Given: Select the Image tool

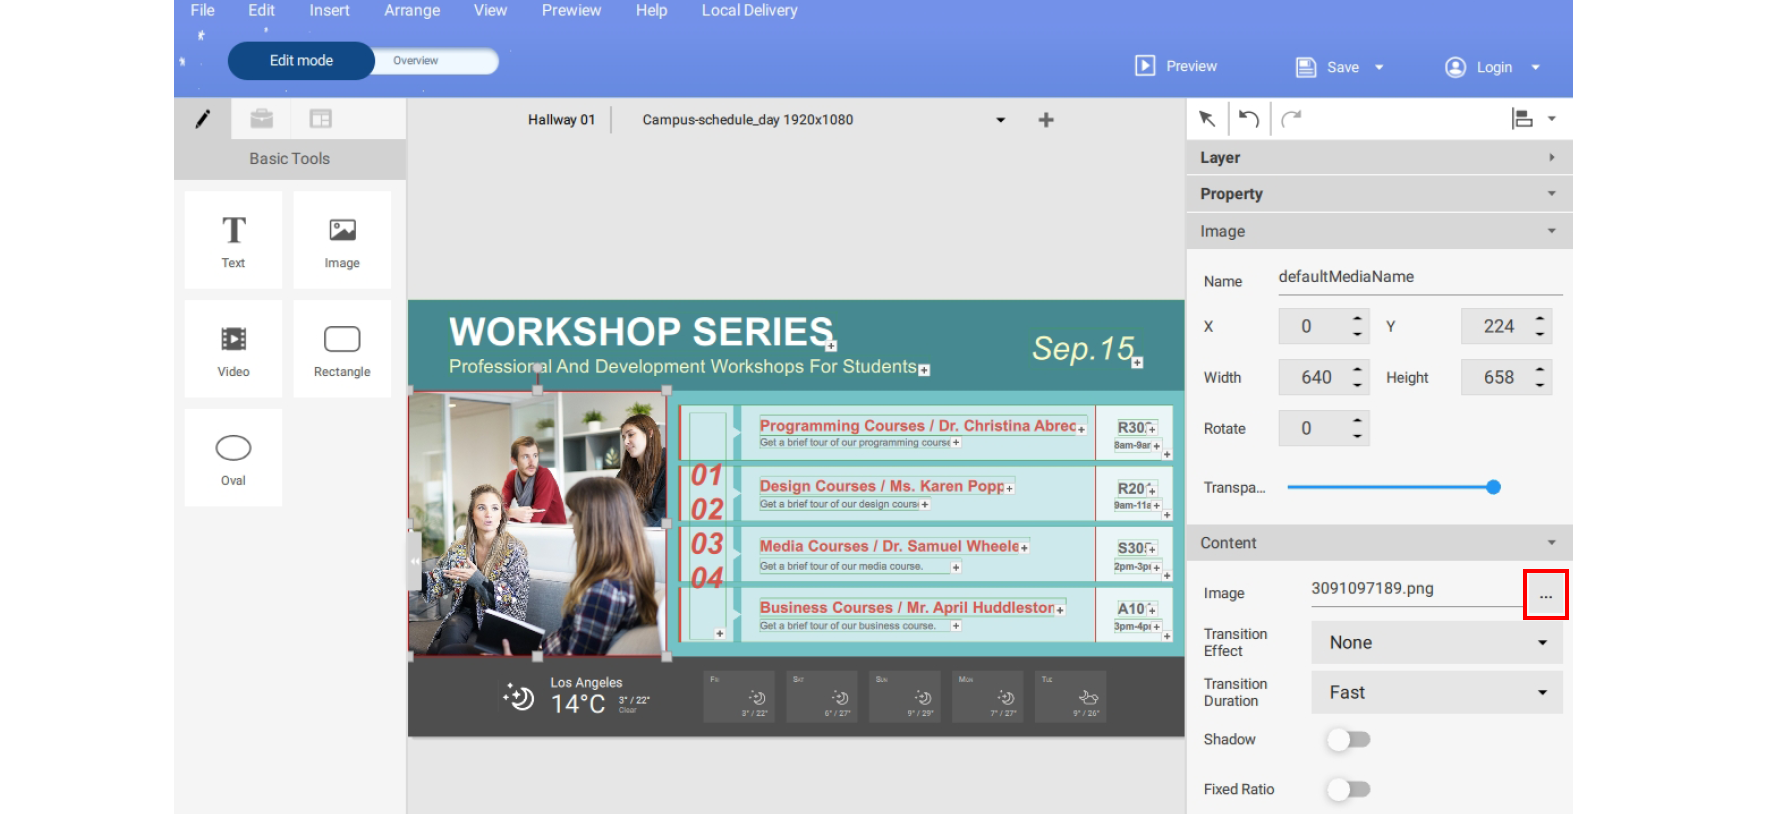Looking at the screenshot, I should [342, 240].
